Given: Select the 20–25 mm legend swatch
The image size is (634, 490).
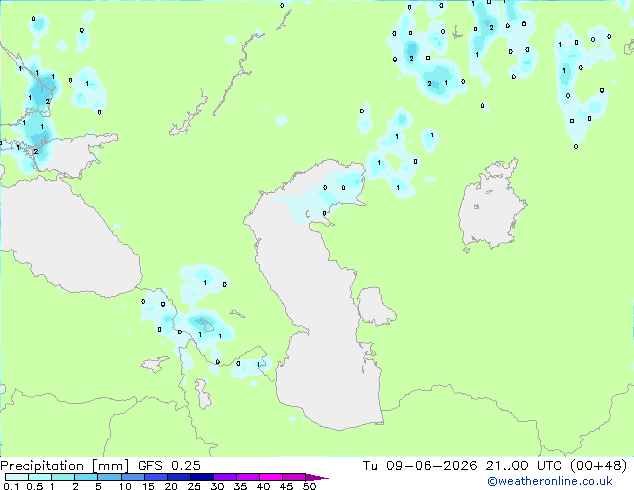Looking at the screenshot, I should [x=179, y=477].
